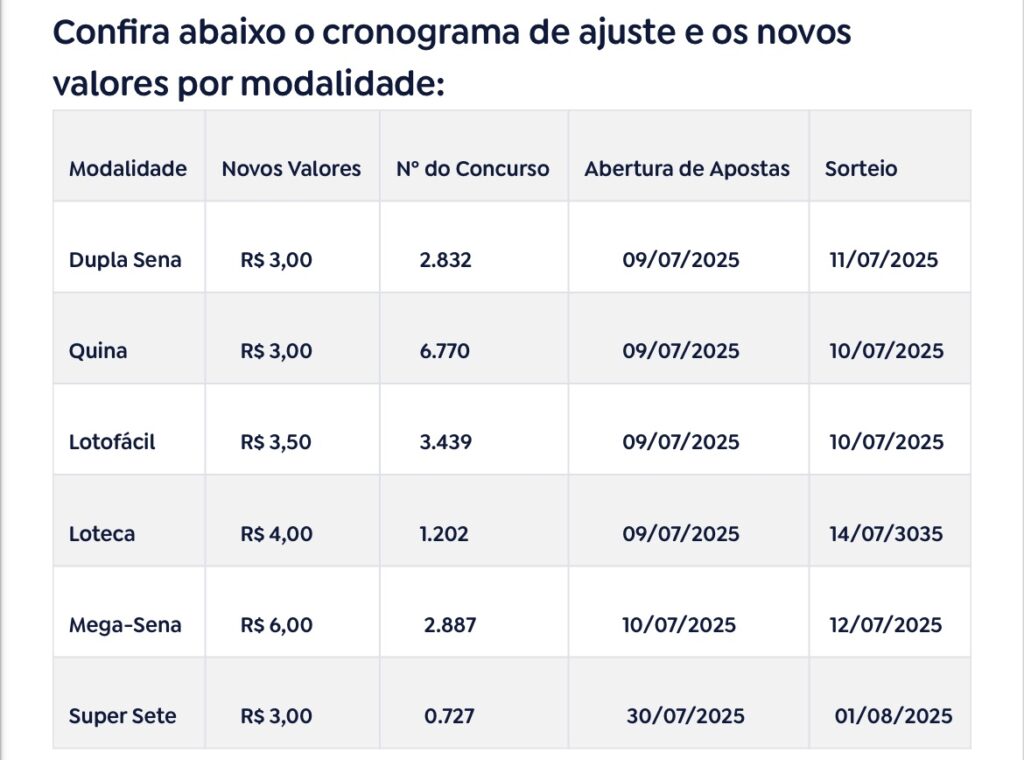Image resolution: width=1024 pixels, height=760 pixels.
Task: Click the Abertura de Apostas header
Action: pos(687,168)
